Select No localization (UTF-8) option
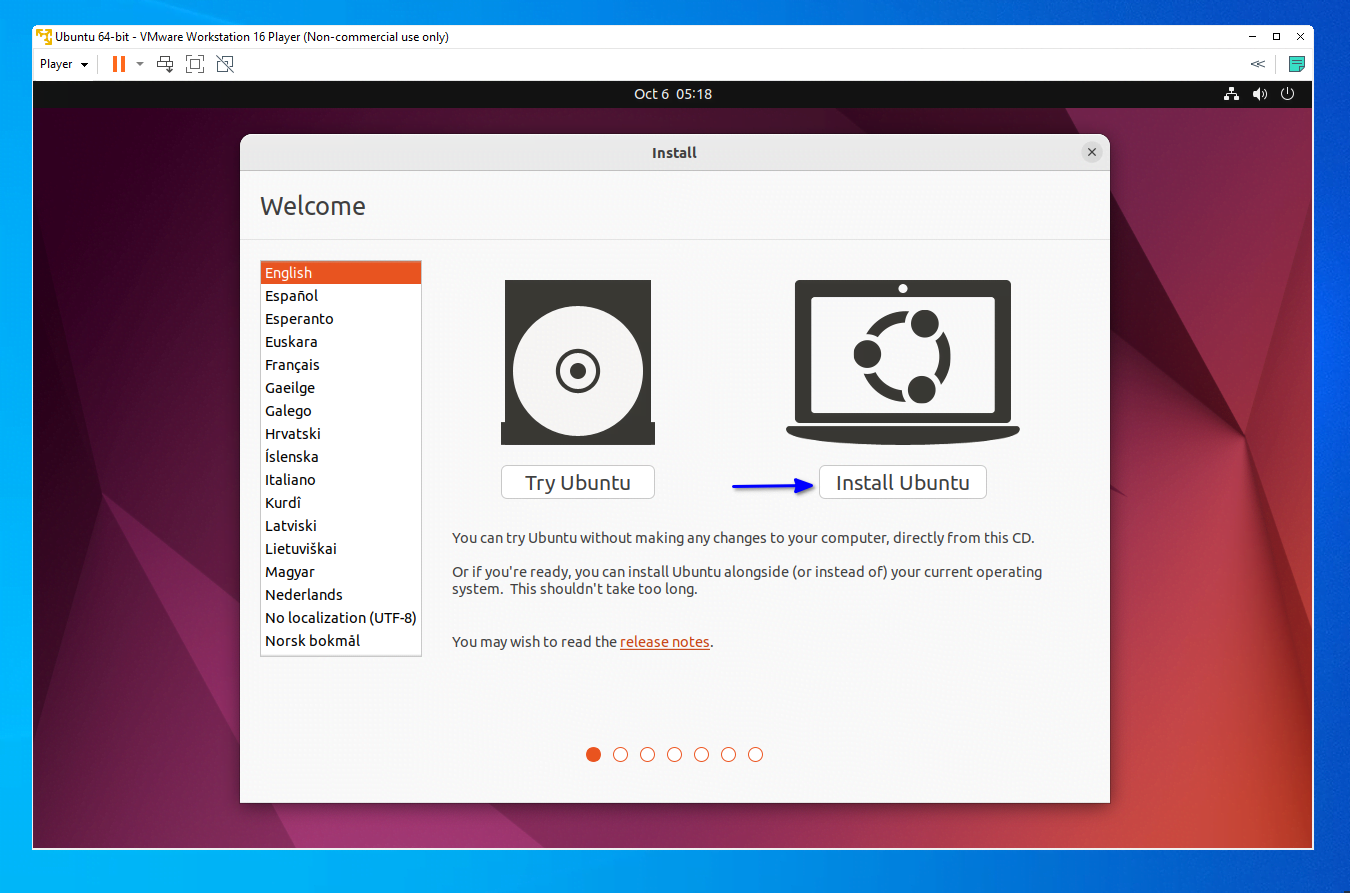This screenshot has height=893, width=1350. [340, 617]
